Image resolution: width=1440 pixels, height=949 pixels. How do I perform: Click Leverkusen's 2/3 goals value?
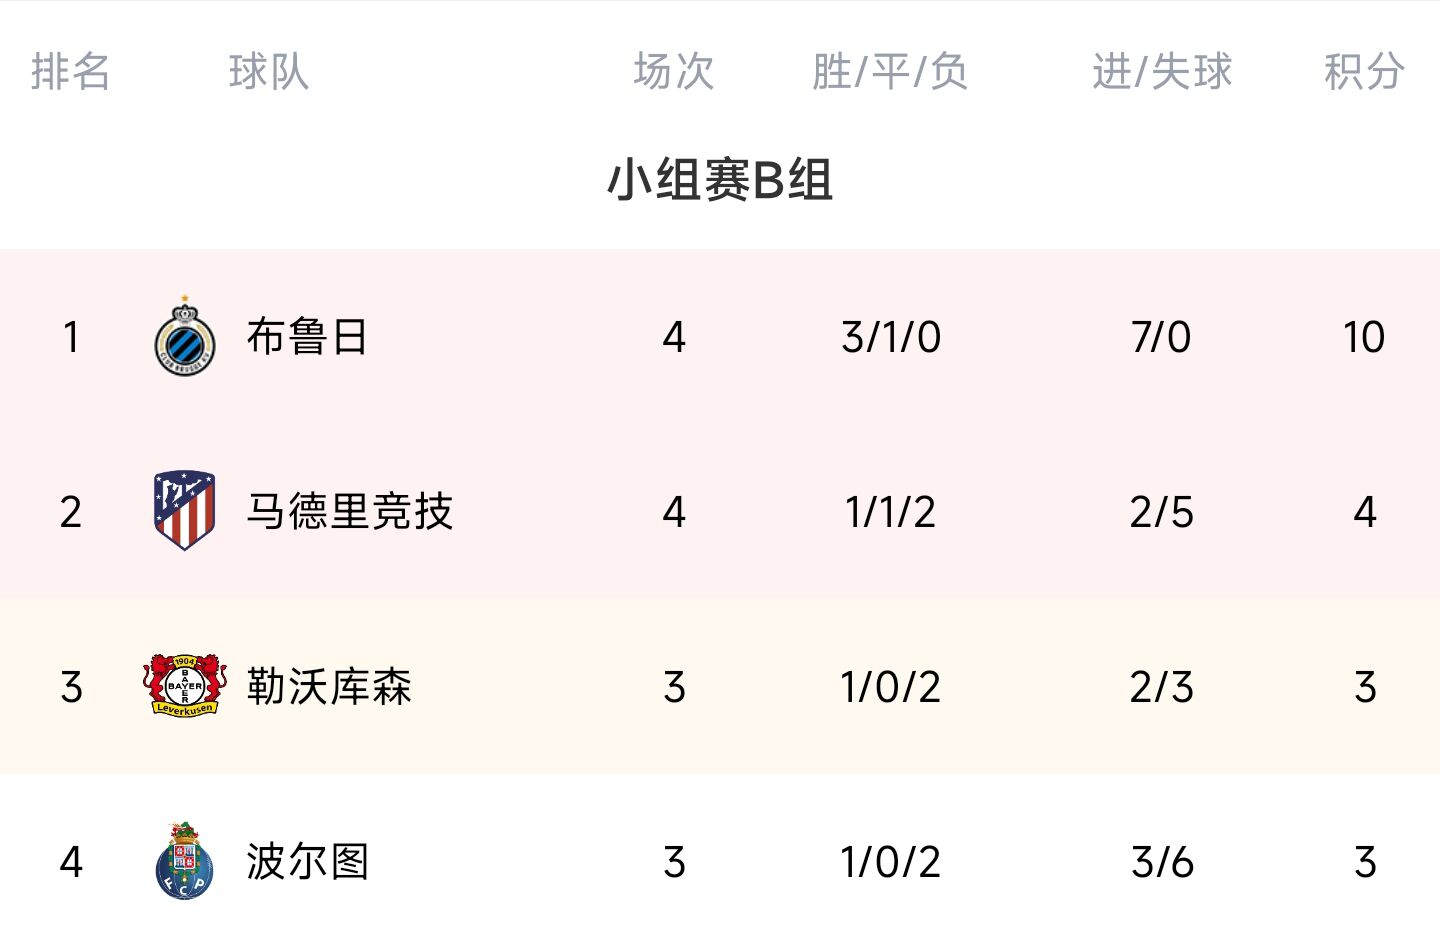(x=1162, y=687)
